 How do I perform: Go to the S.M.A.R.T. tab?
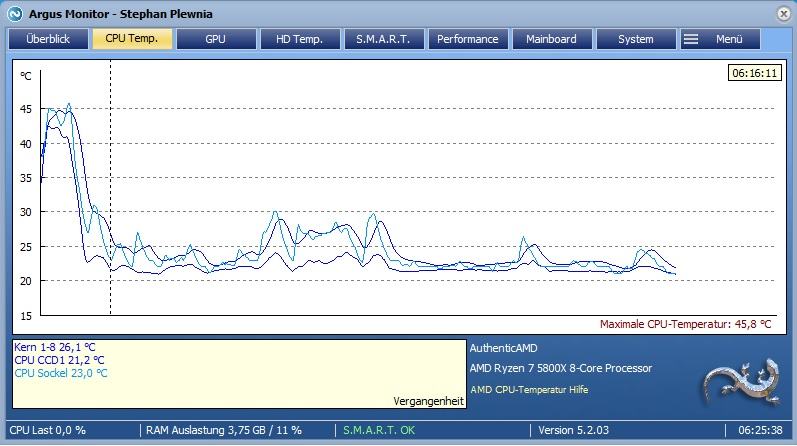(384, 39)
